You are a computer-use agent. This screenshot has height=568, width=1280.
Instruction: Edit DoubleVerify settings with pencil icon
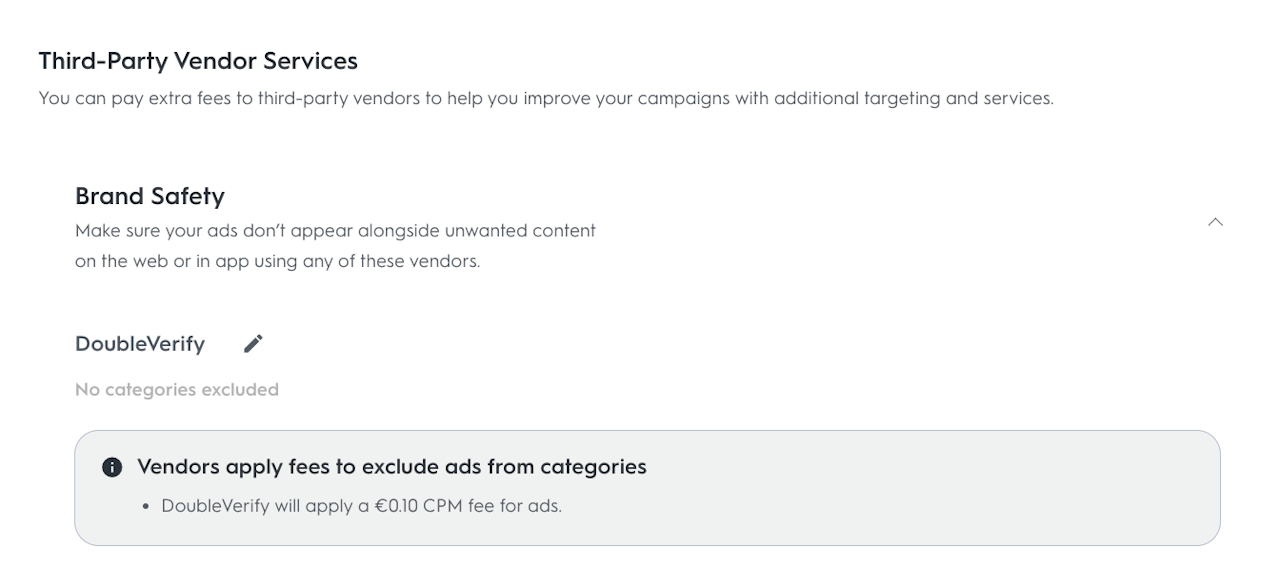[x=254, y=344]
